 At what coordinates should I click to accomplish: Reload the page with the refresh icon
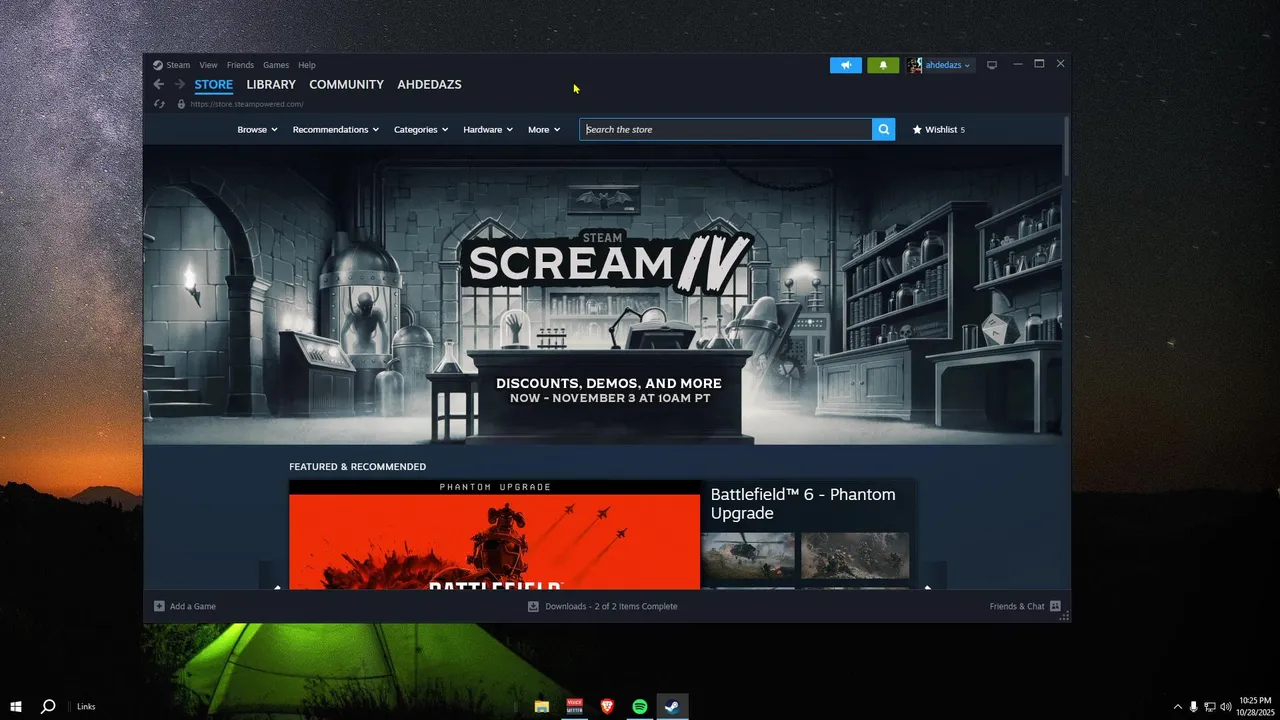click(x=158, y=104)
